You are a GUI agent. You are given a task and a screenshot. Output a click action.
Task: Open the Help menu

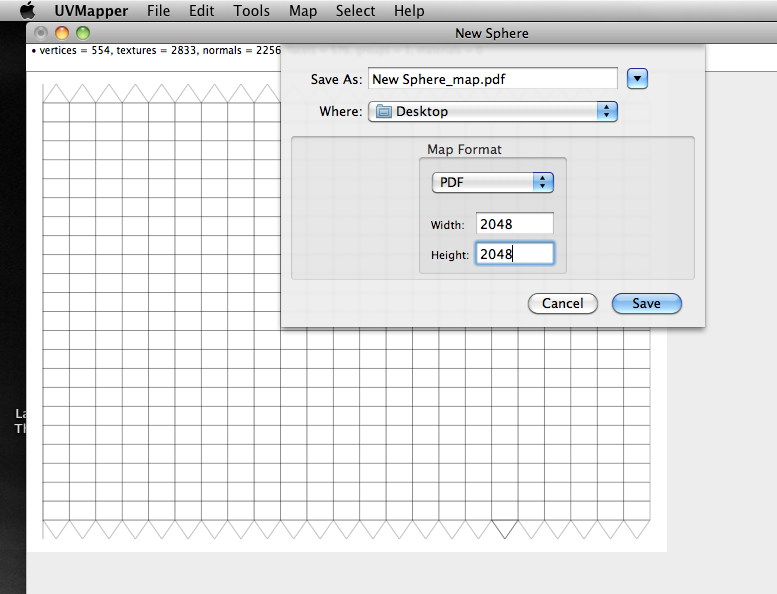409,11
